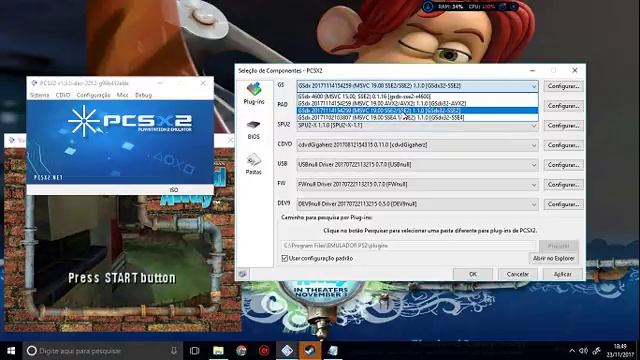Click 'Abrir no Explorer' button
The width and height of the screenshot is (640, 360).
point(553,258)
